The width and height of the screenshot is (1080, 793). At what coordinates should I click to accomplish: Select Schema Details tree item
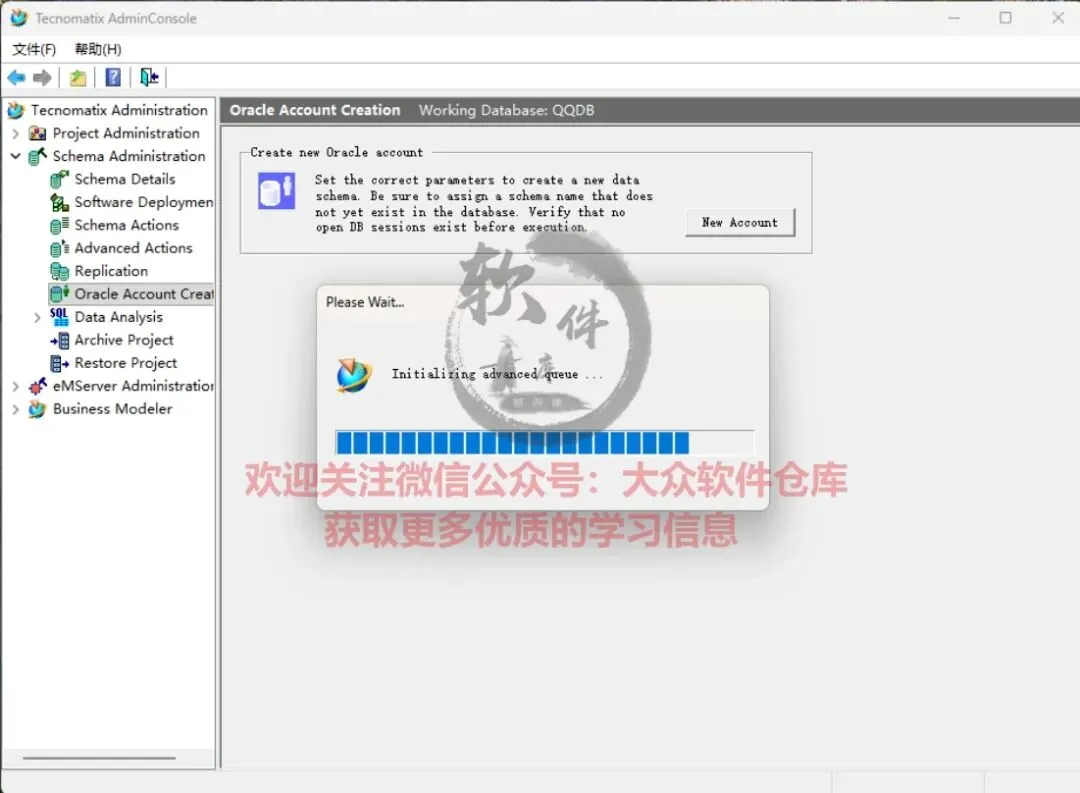[x=125, y=179]
